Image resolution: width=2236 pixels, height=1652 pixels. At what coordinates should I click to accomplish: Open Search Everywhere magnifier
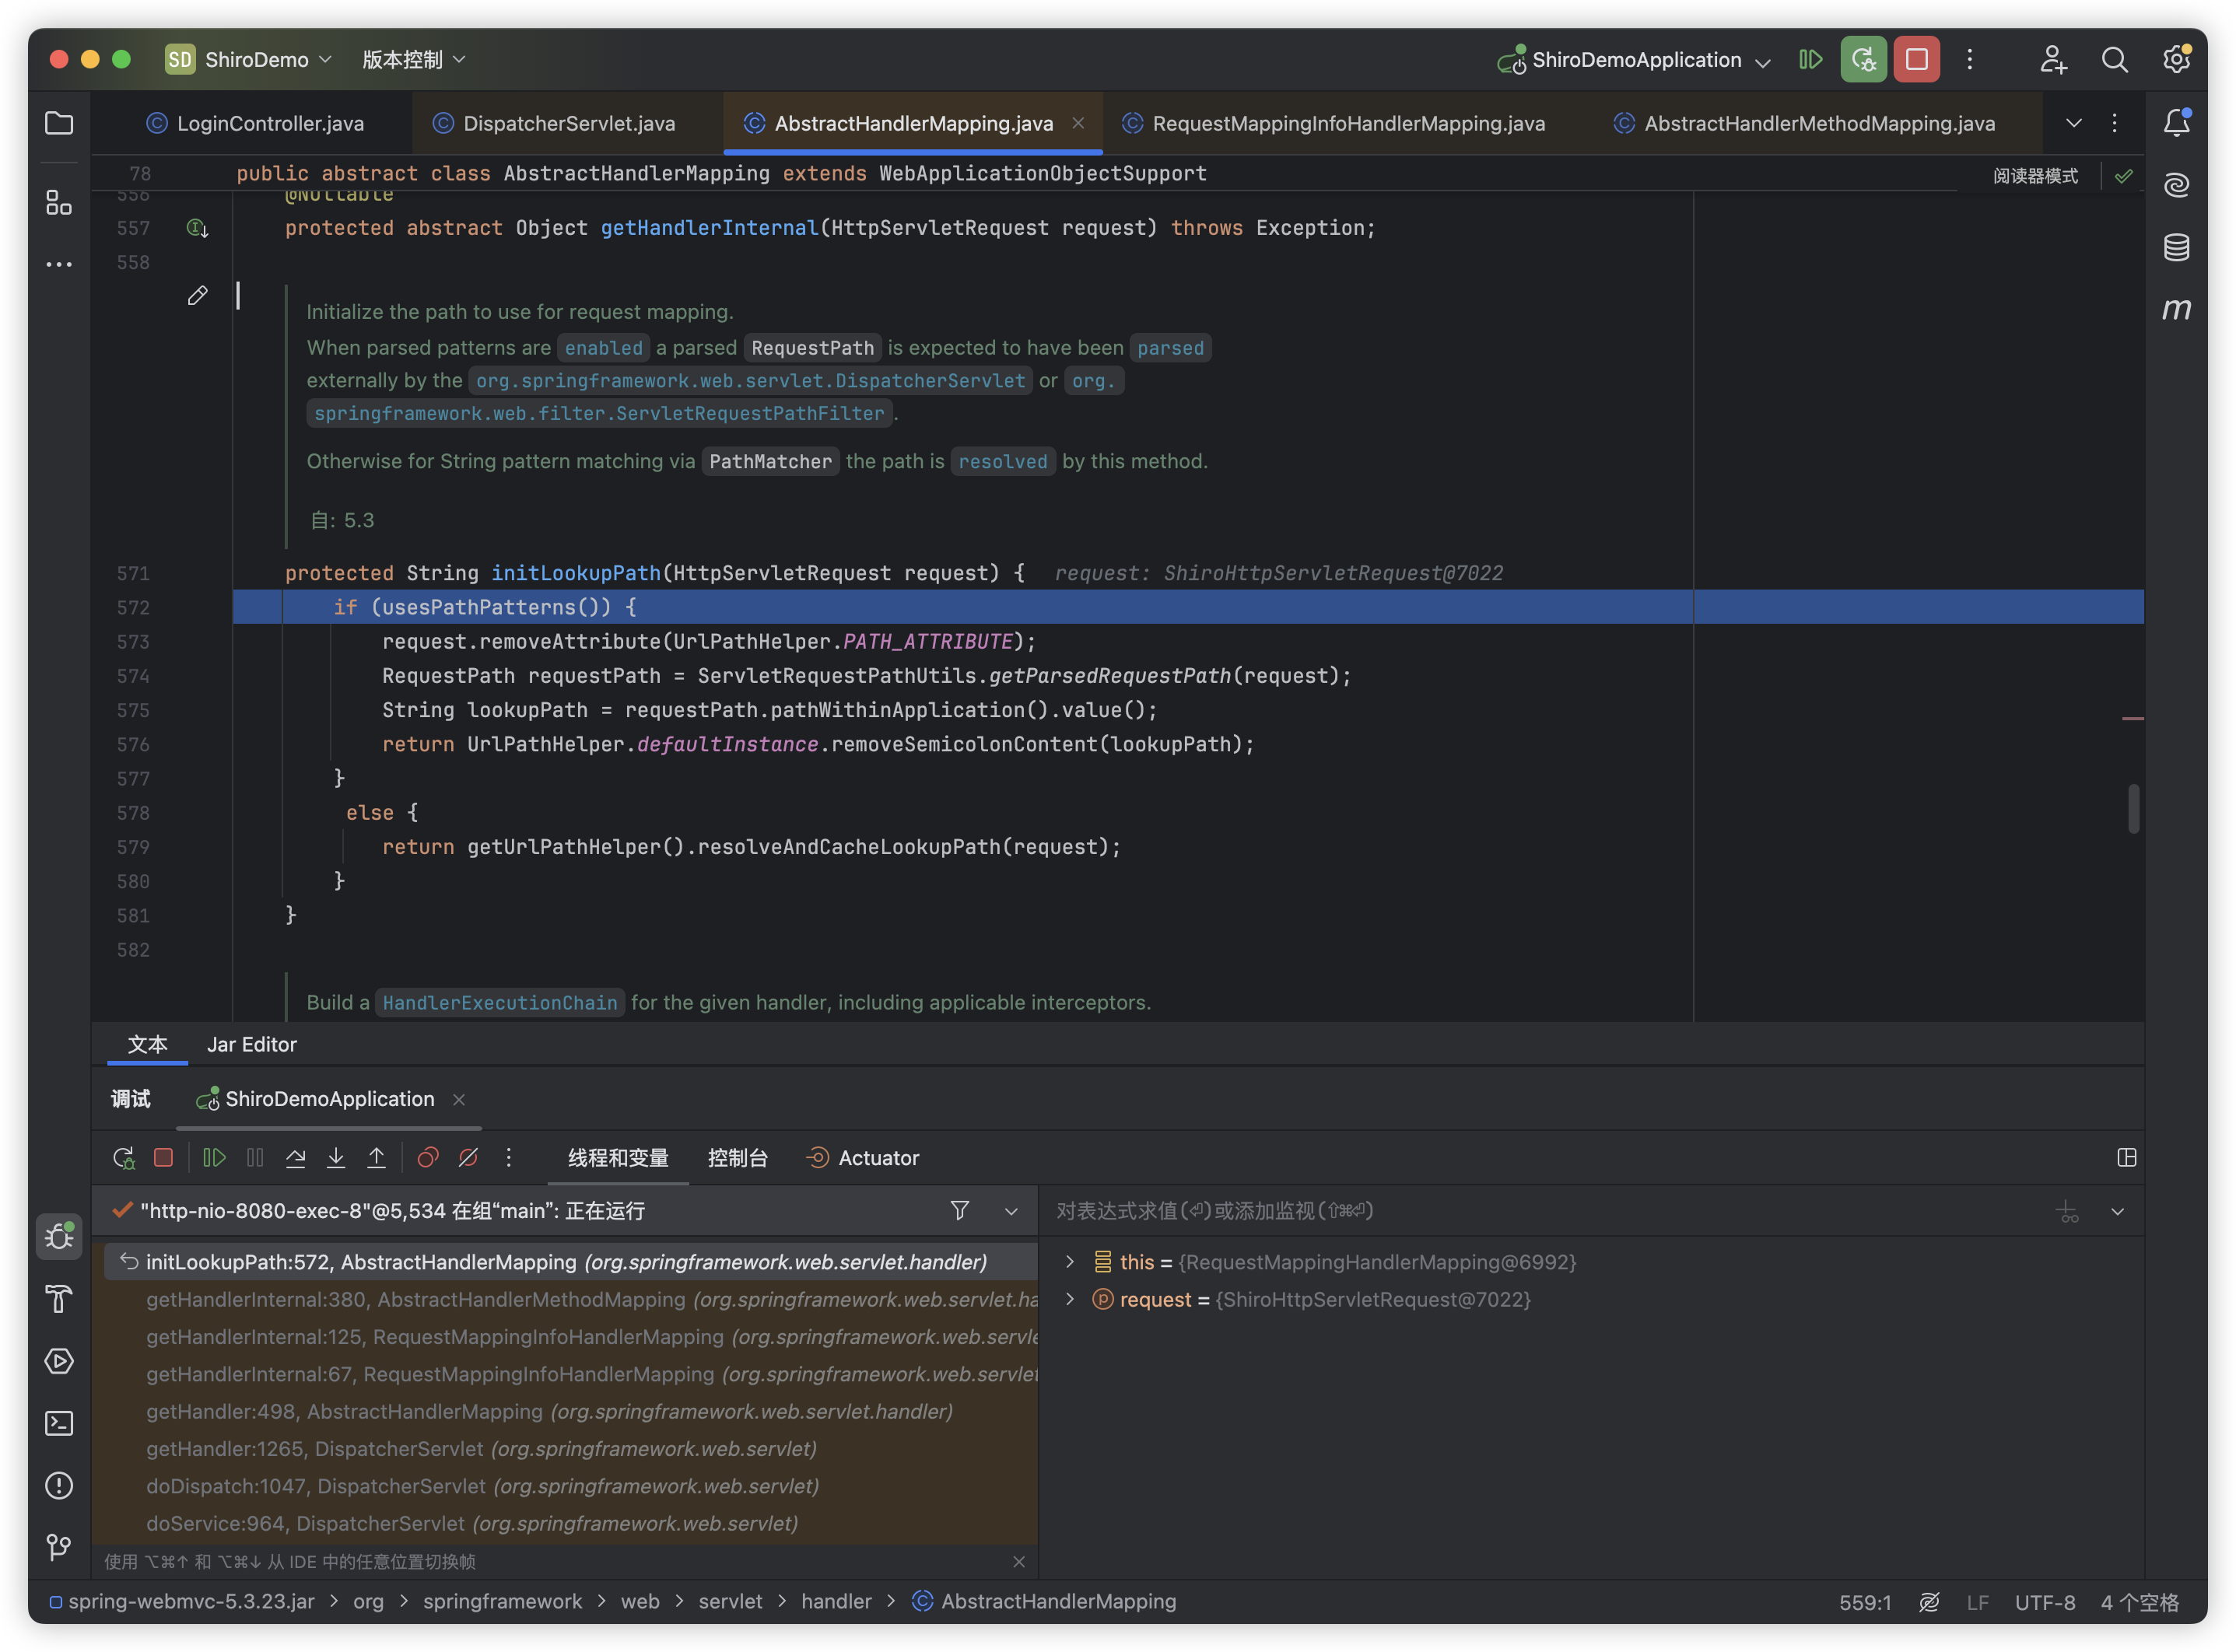click(x=2114, y=59)
